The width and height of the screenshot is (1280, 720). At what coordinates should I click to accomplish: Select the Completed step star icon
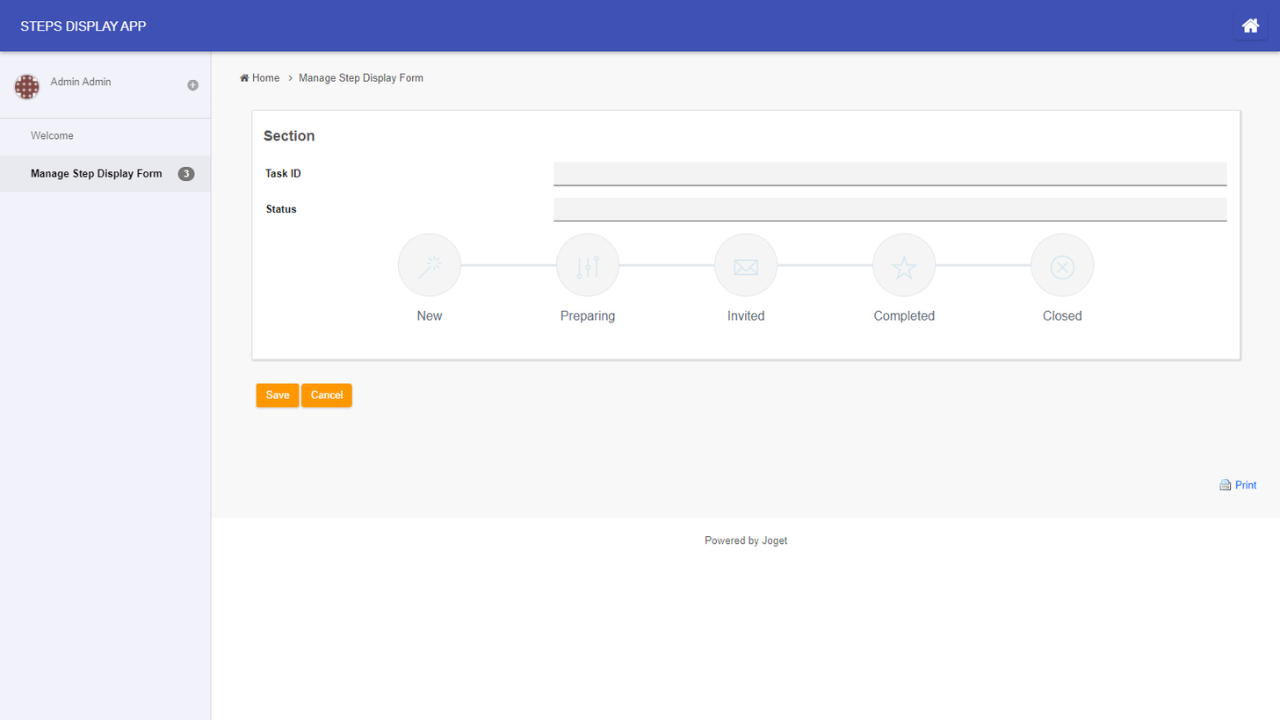click(903, 266)
